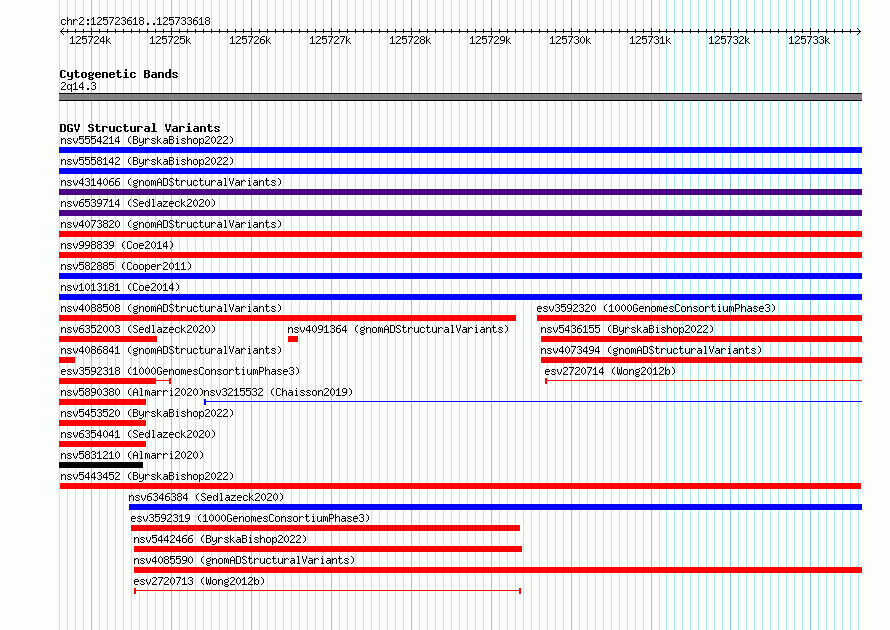The height and width of the screenshot is (630, 890).
Task: Click the 125731k ruler position label
Action: (650, 40)
